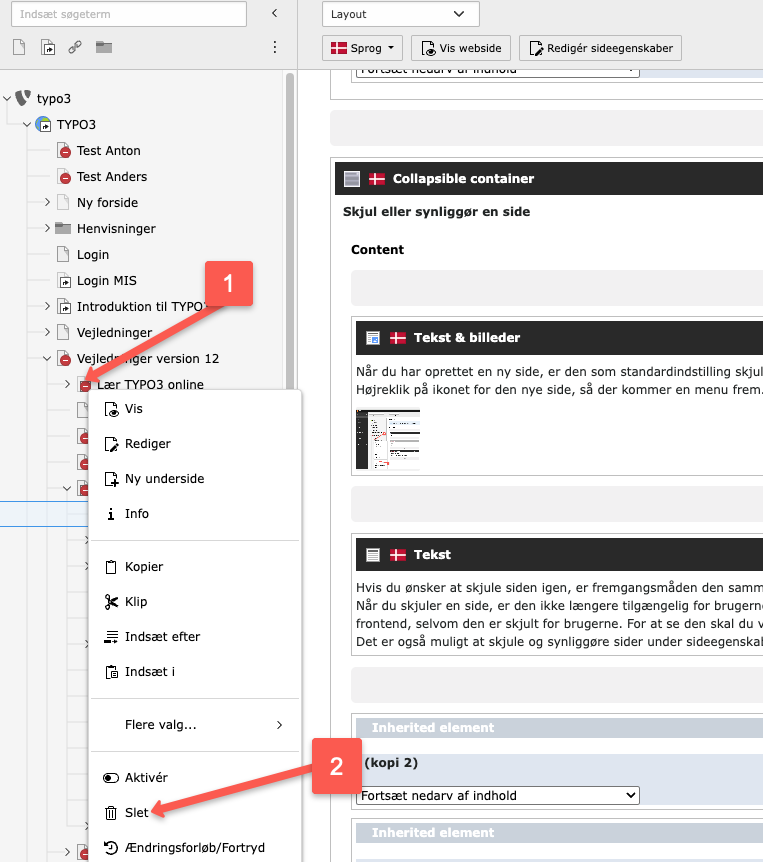Select Aktivér to enable the page
The width and height of the screenshot is (763, 862).
pos(147,778)
